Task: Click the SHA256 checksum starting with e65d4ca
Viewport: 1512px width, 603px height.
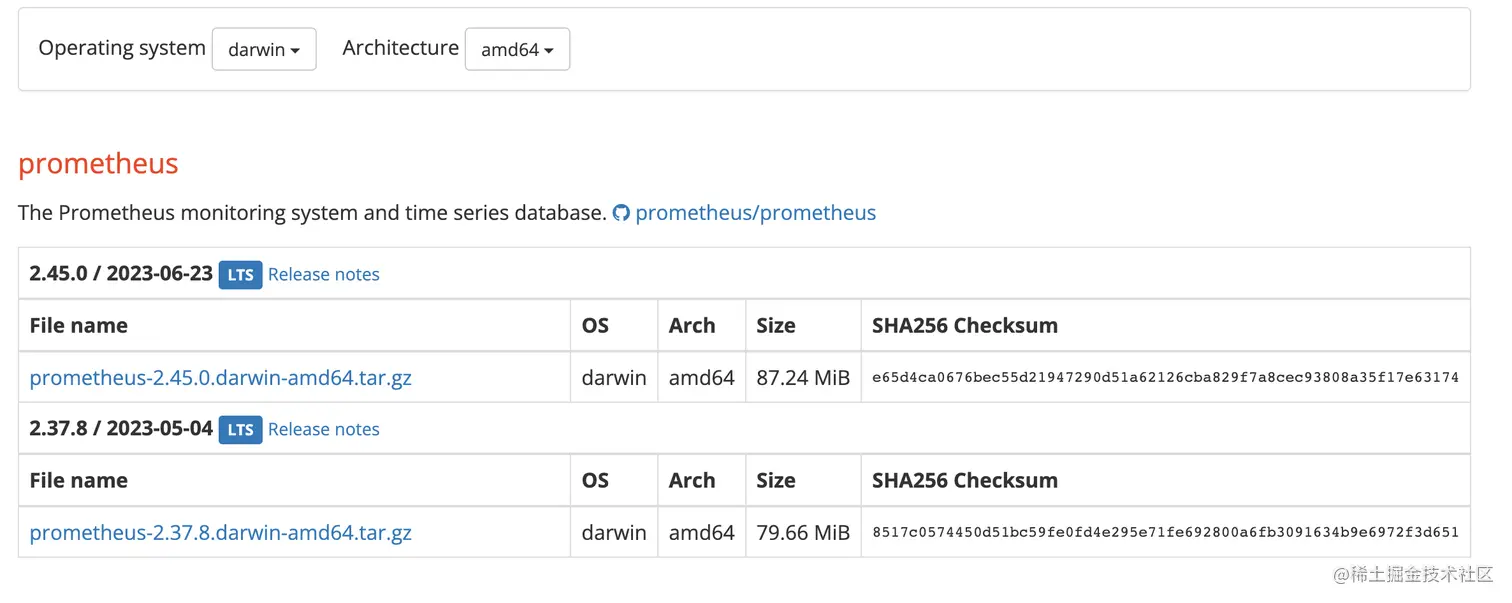Action: point(1165,378)
